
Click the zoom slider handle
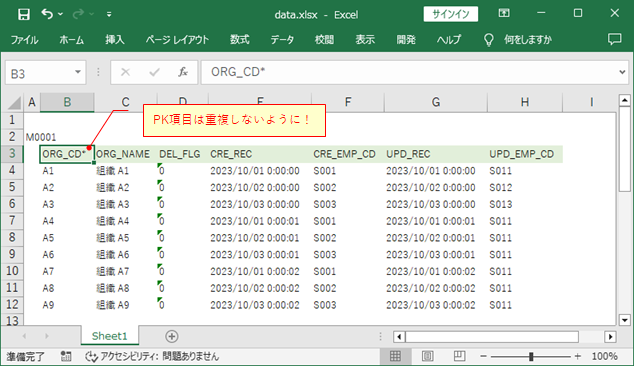[531, 356]
